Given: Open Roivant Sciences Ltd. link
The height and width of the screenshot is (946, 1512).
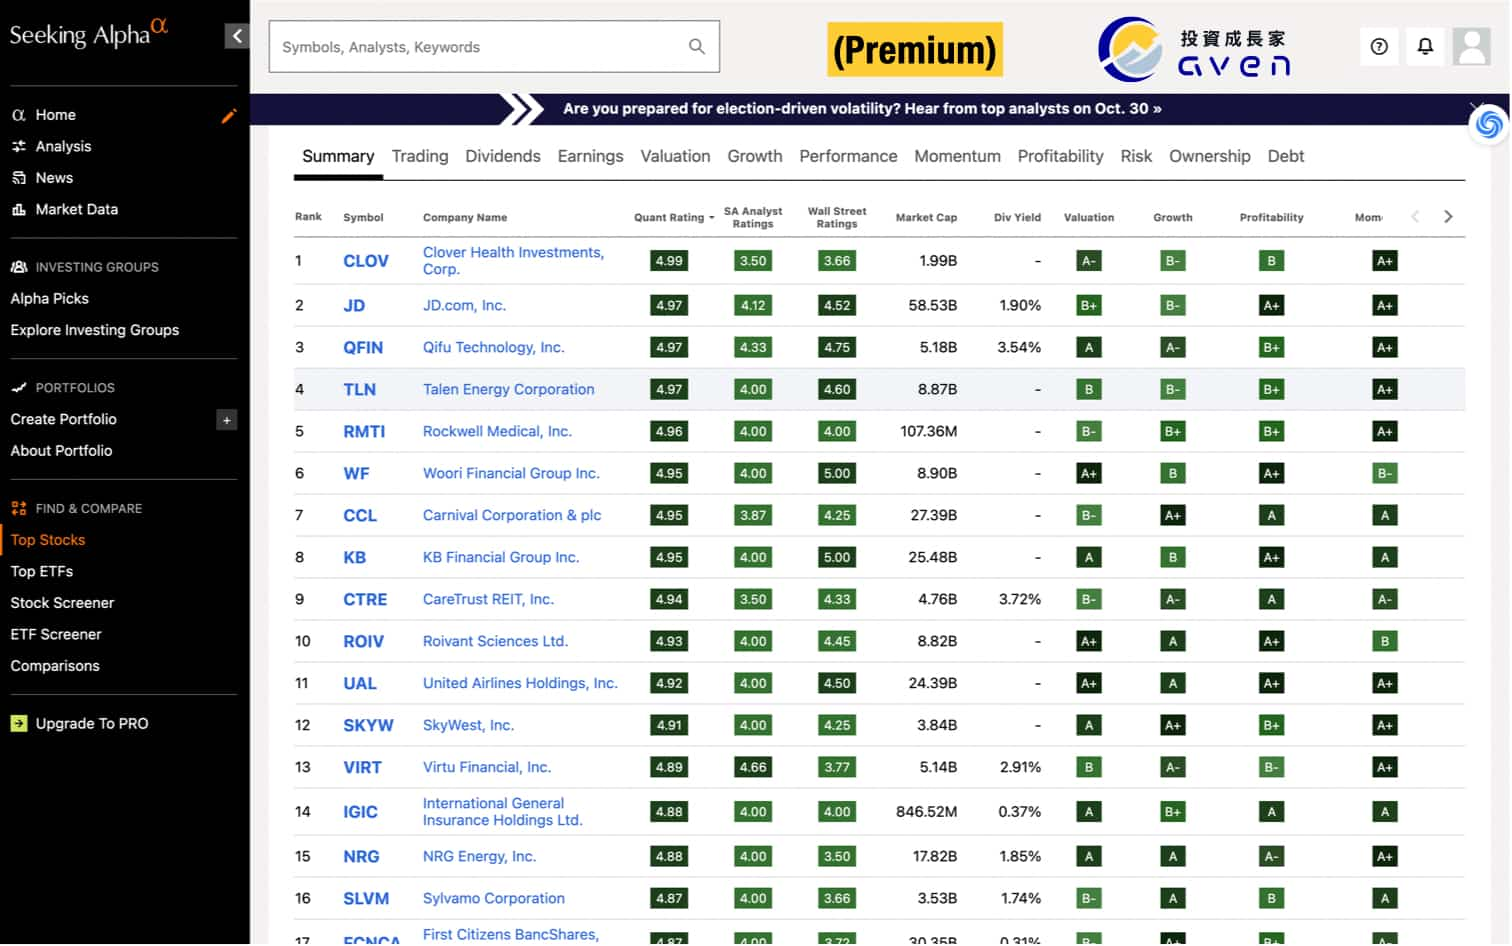Looking at the screenshot, I should [495, 642].
